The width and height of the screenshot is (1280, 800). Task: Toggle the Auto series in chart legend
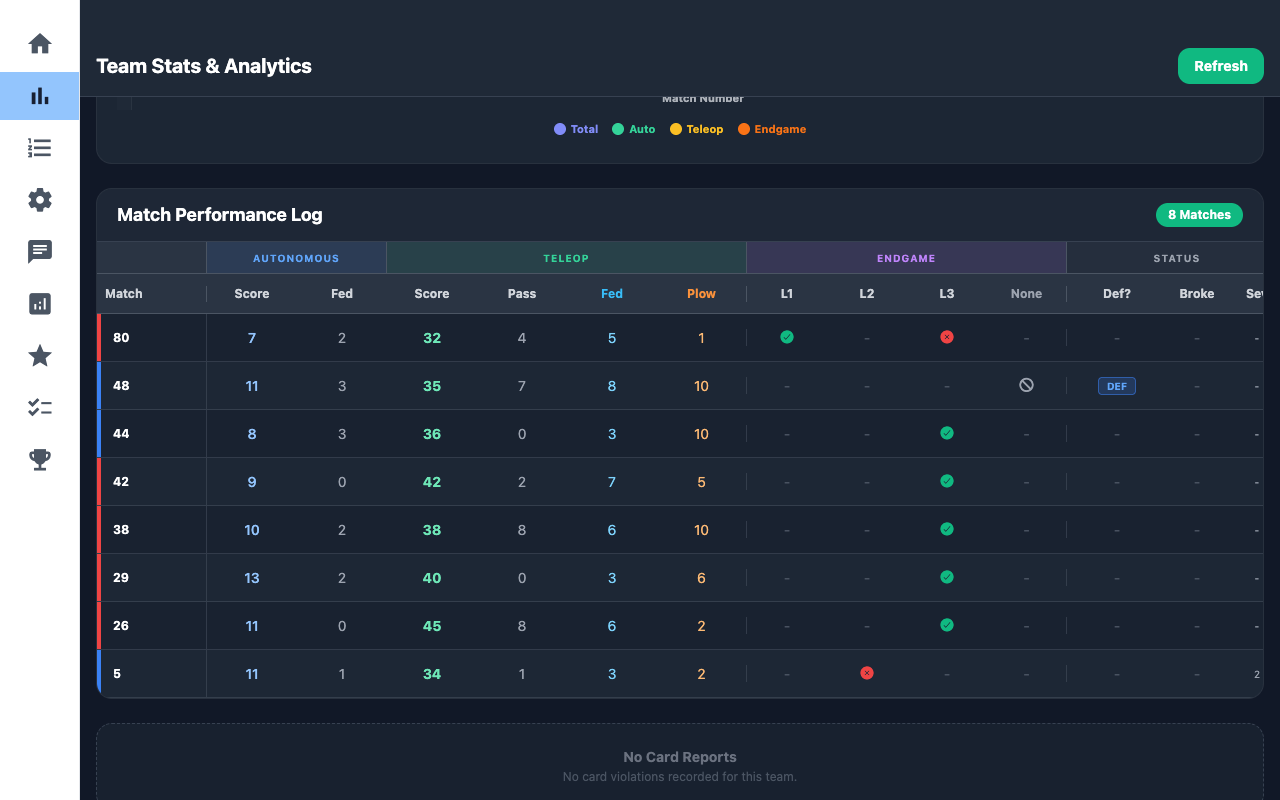point(634,129)
